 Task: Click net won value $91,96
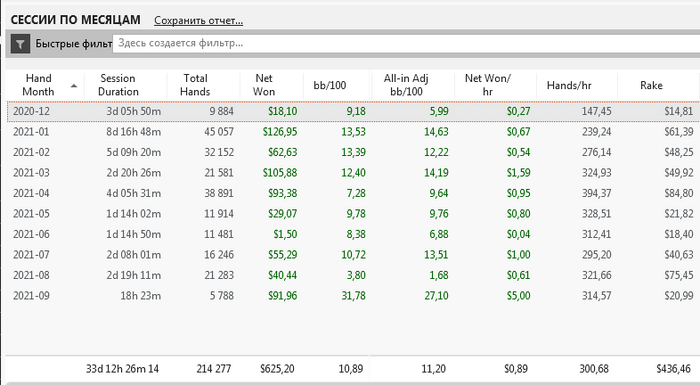pos(283,296)
